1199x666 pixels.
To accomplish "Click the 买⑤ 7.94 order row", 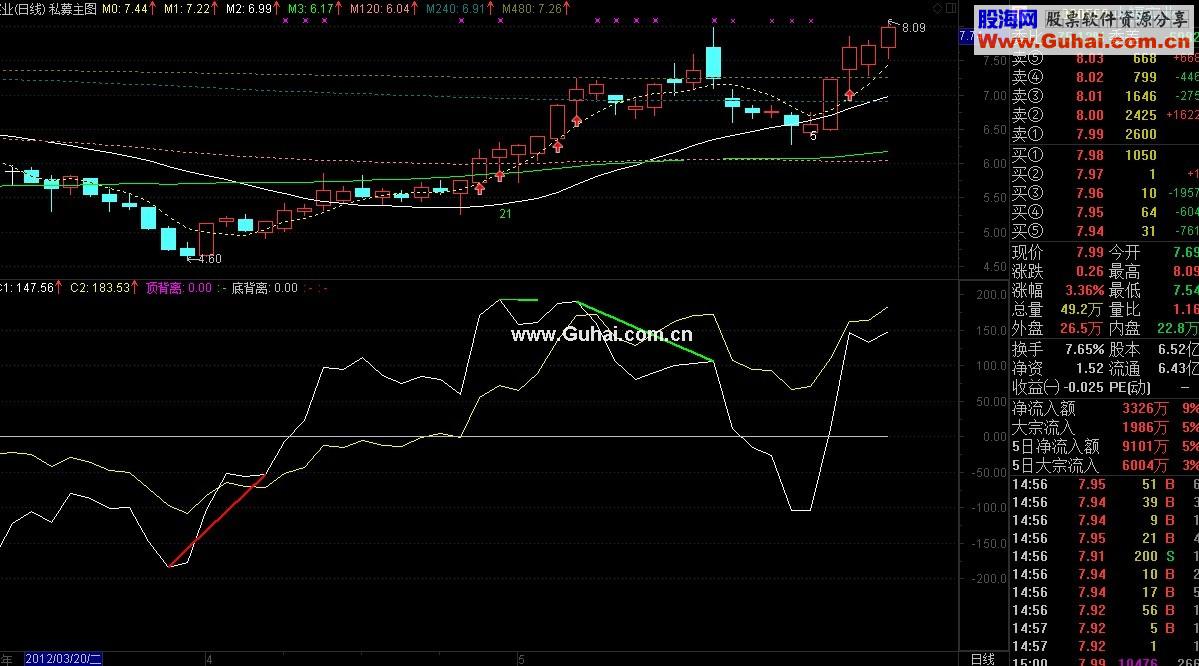I will tap(1104, 231).
